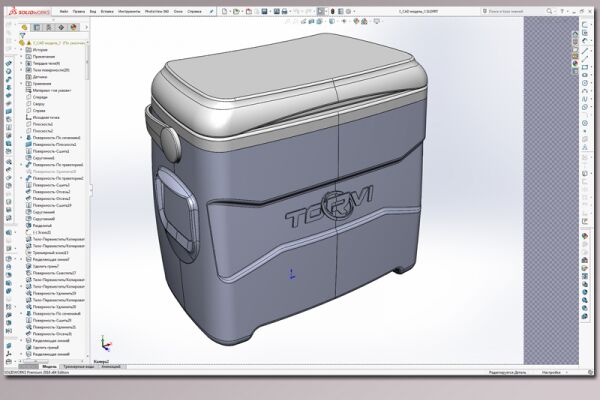
Task: Select the Исходная точка item
Action: [42, 118]
